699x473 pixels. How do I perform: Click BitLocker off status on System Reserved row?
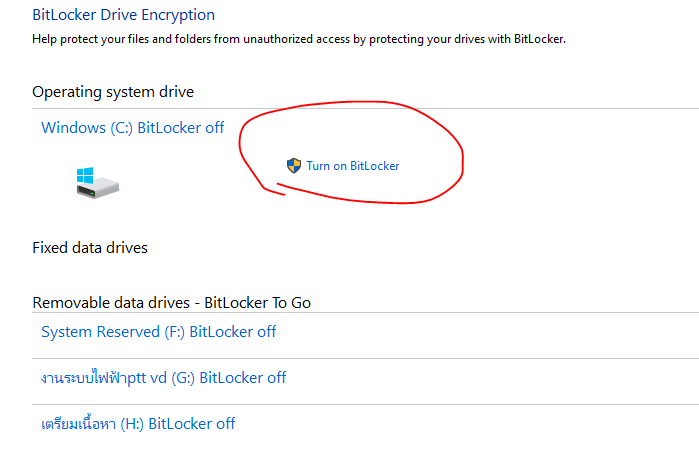(x=233, y=332)
